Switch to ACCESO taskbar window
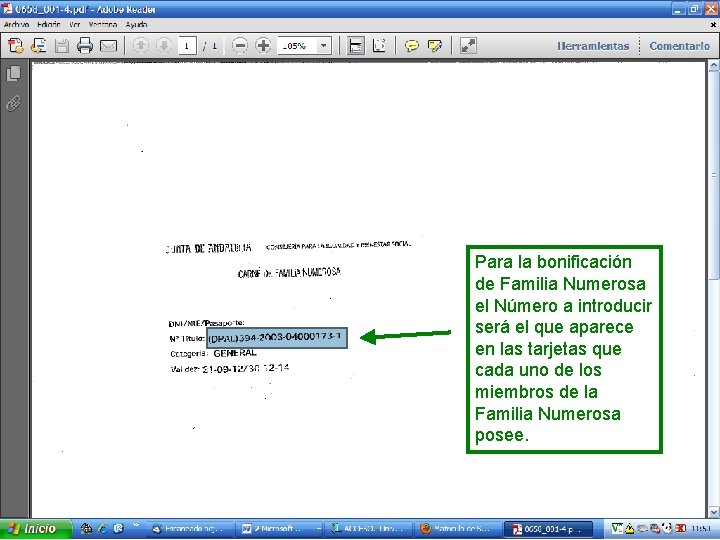The height and width of the screenshot is (540, 720). [368, 529]
